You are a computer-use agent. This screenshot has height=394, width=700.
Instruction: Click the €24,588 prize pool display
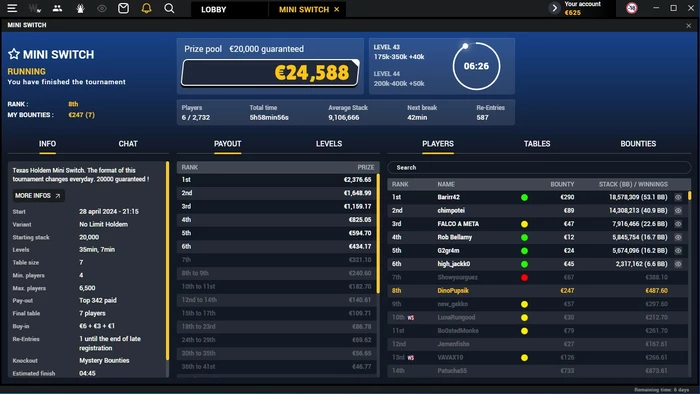[270, 73]
